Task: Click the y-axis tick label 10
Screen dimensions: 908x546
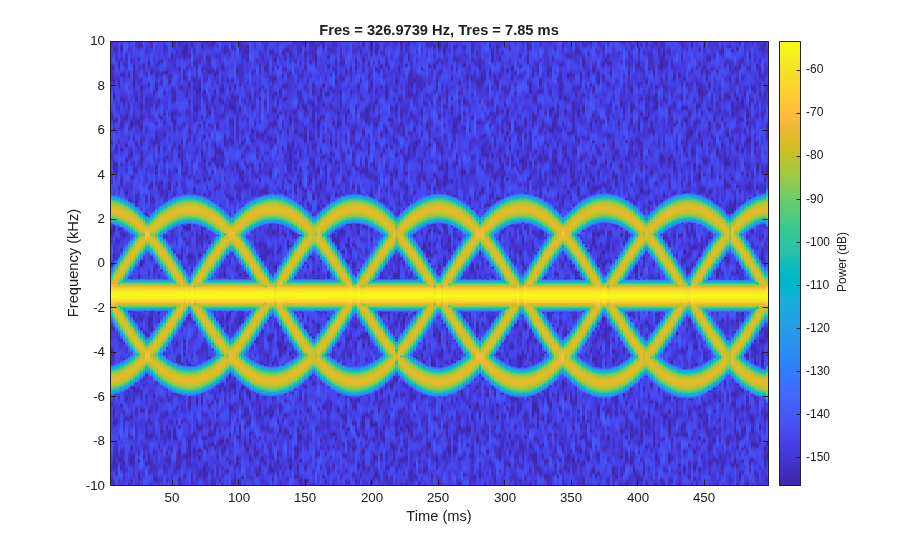Action: pos(98,41)
